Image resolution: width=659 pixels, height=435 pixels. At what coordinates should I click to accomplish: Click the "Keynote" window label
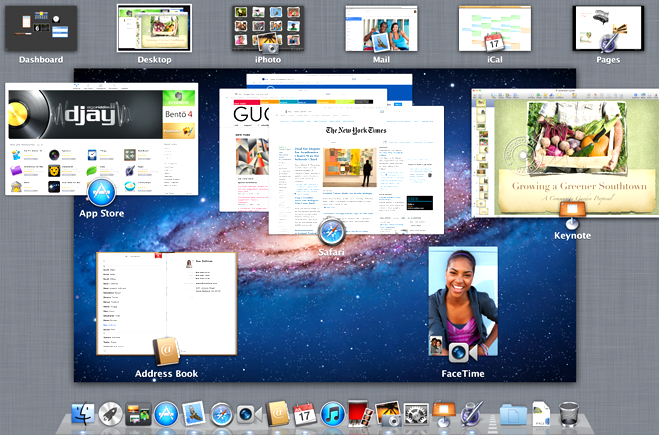(x=572, y=235)
